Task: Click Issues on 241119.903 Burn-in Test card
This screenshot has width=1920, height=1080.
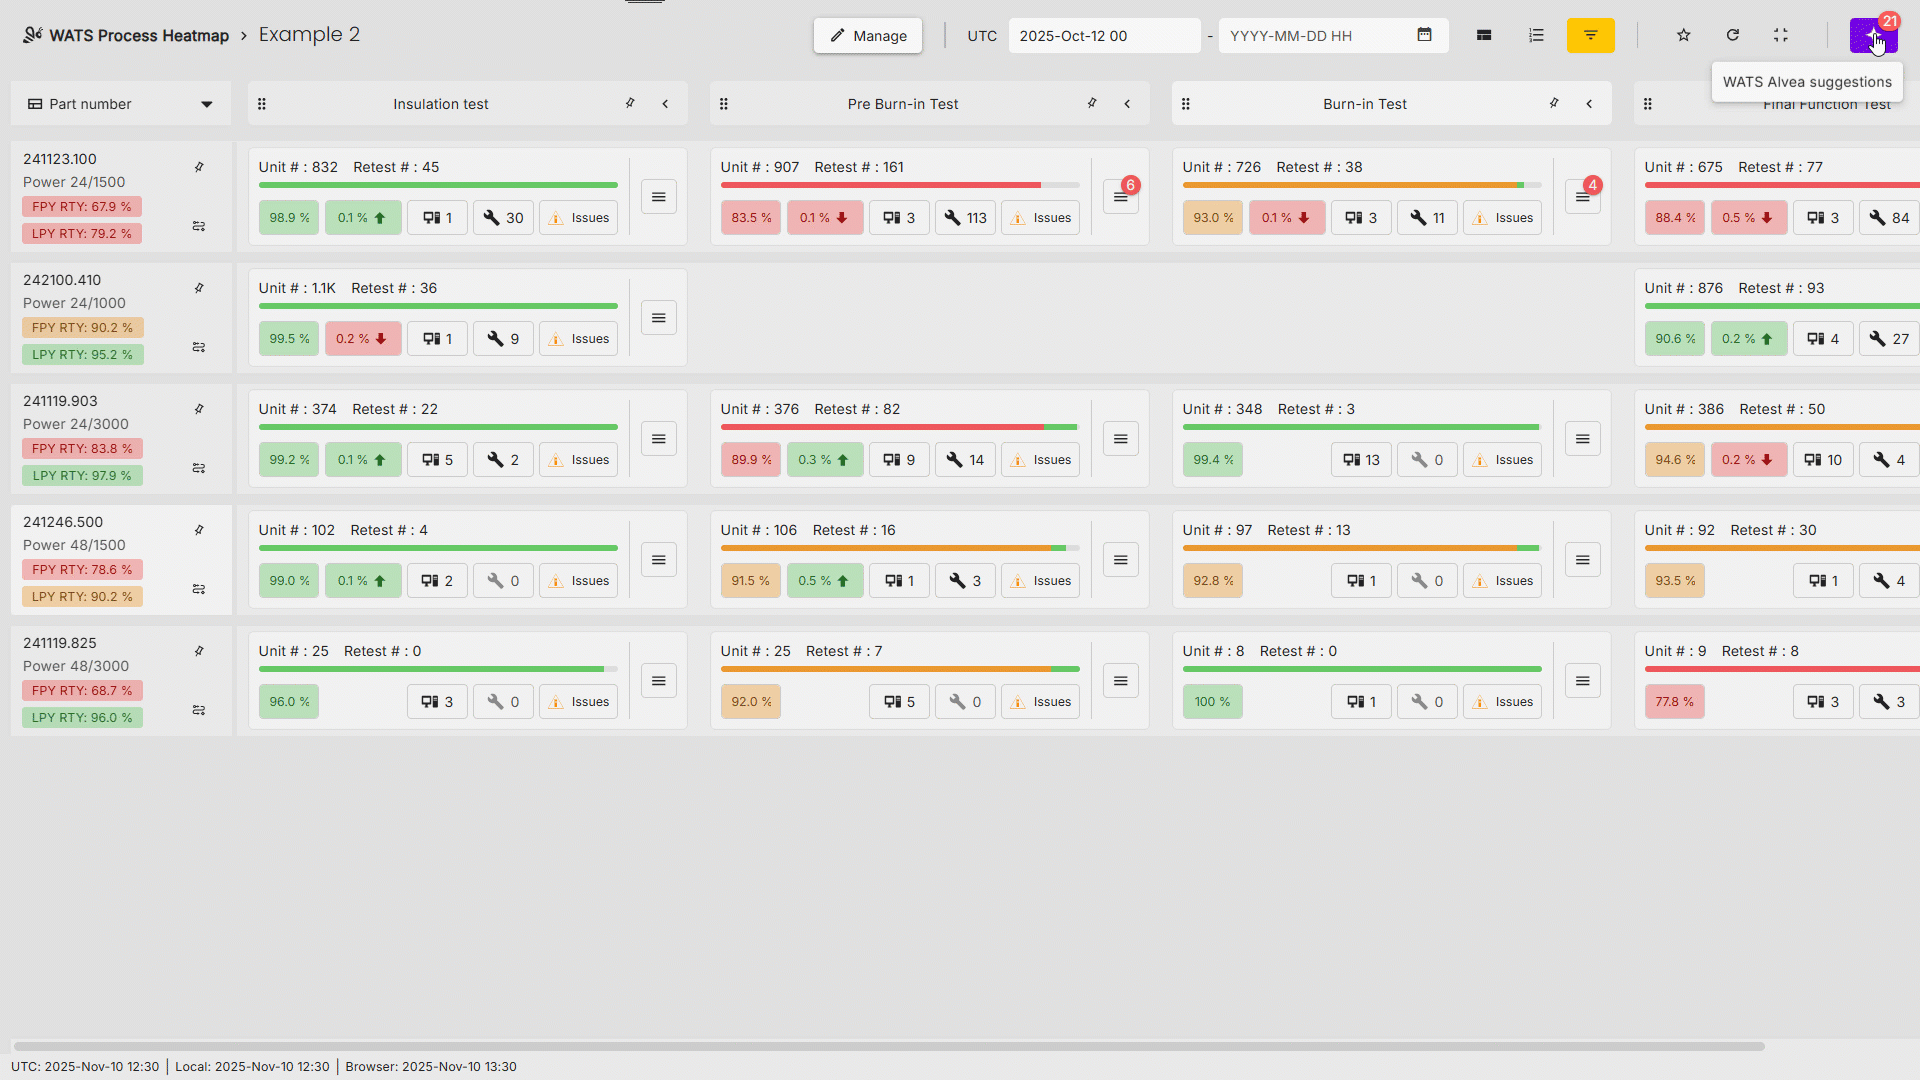Action: pos(1503,460)
